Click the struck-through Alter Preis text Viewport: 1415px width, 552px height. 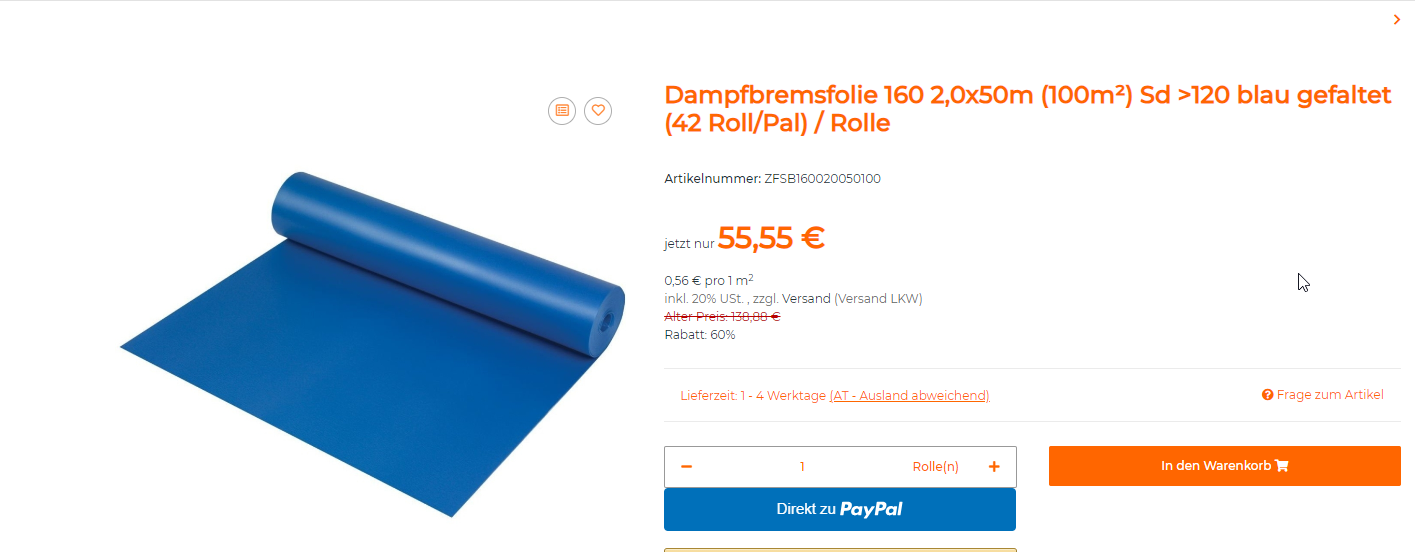722,317
